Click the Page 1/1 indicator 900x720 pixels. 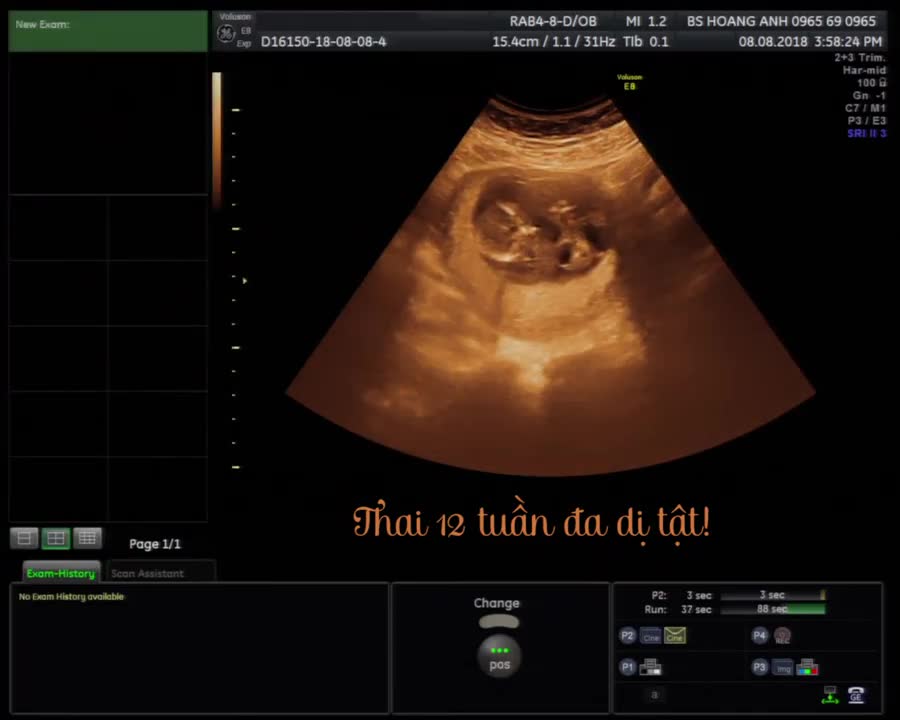pyautogui.click(x=155, y=544)
